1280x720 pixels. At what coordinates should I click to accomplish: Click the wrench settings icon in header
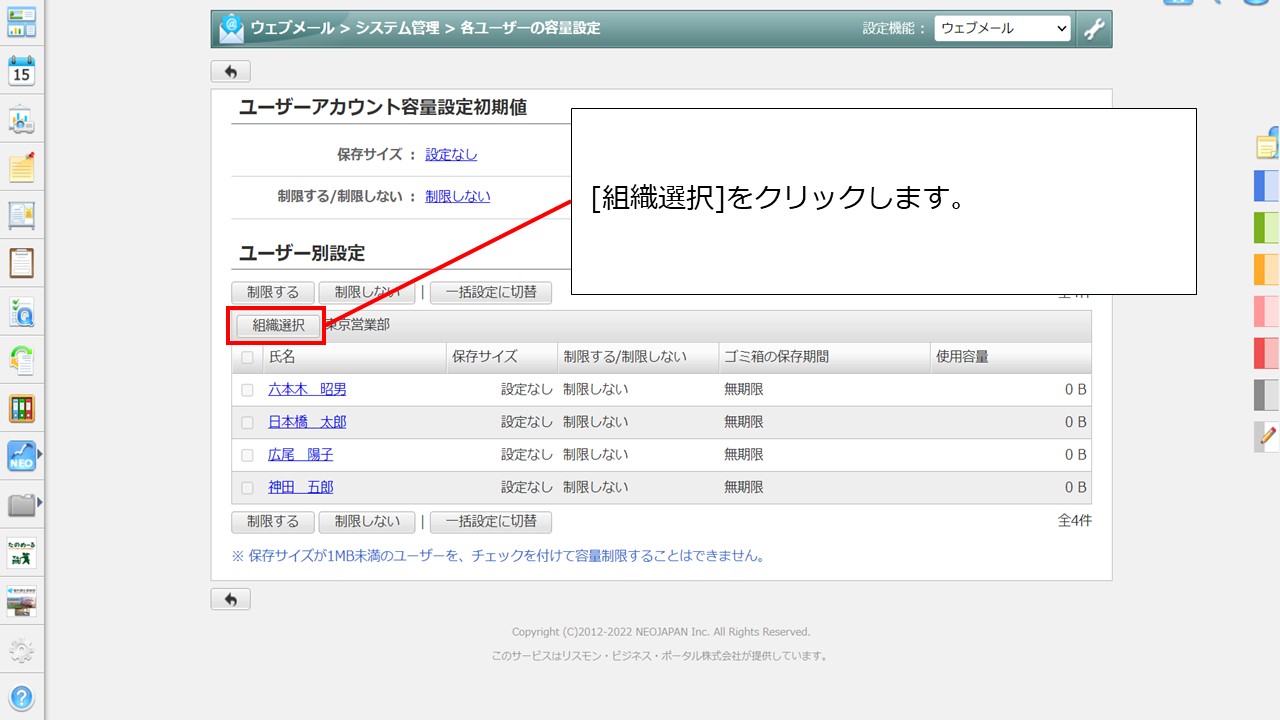pos(1094,29)
